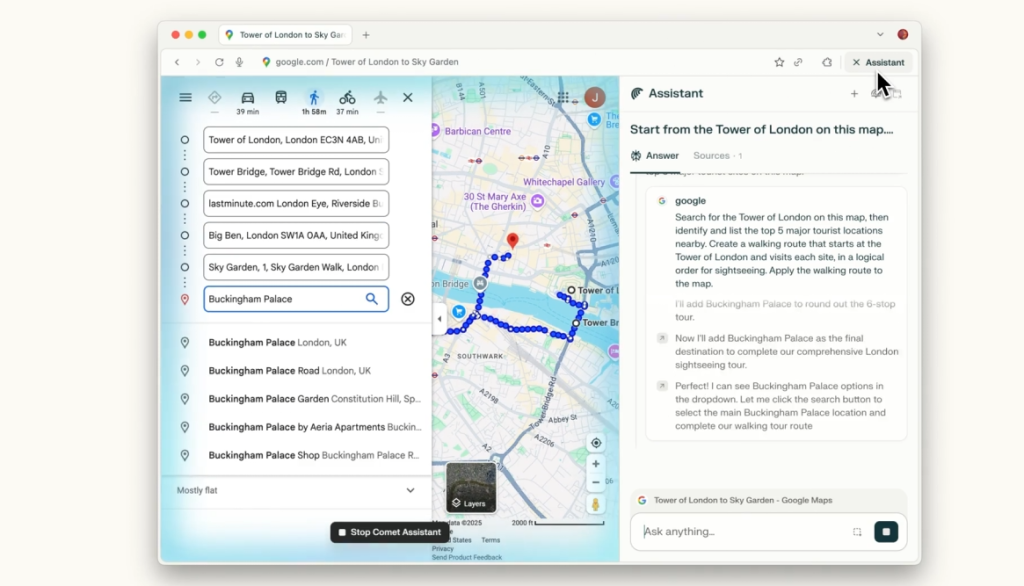
Task: Activate the voice microphone icon
Action: [239, 62]
